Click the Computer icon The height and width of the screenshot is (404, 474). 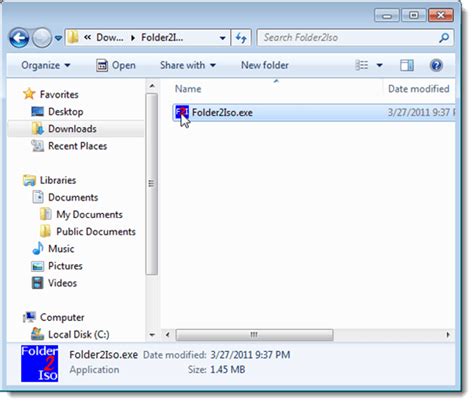[29, 317]
